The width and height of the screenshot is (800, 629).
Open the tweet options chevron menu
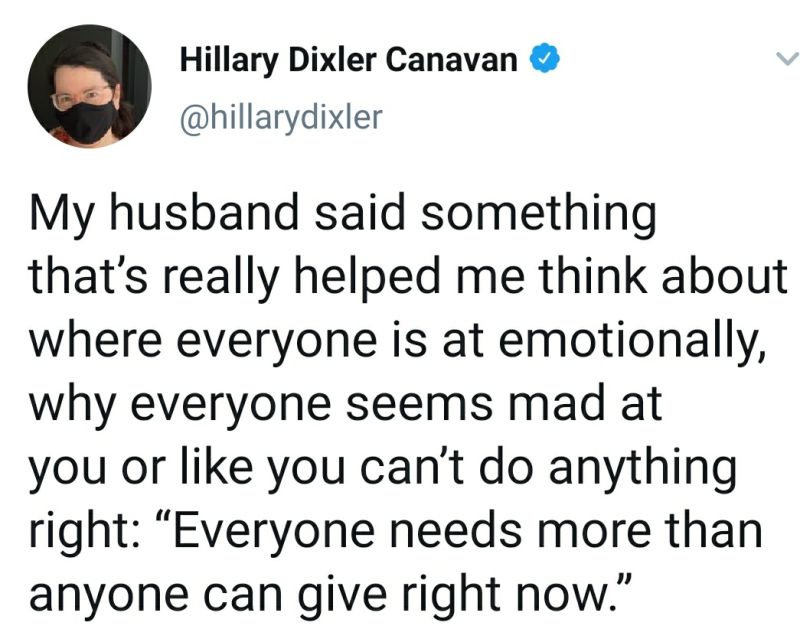point(787,58)
